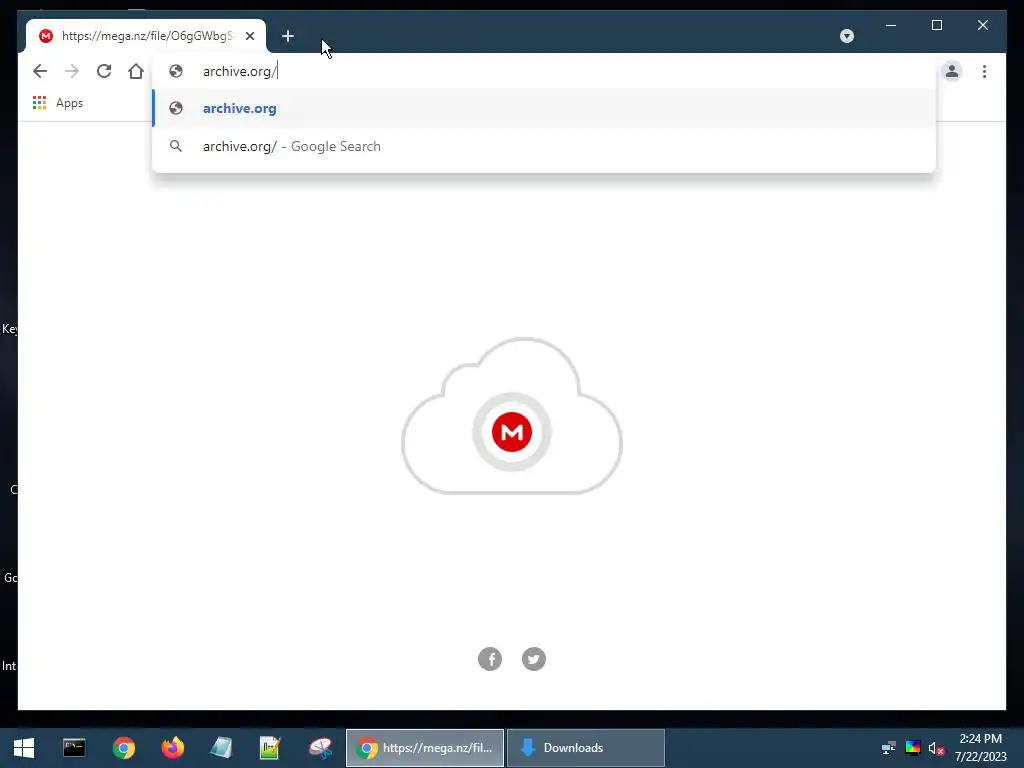Minimize the Chrome window
This screenshot has height=768, width=1024.
point(891,25)
